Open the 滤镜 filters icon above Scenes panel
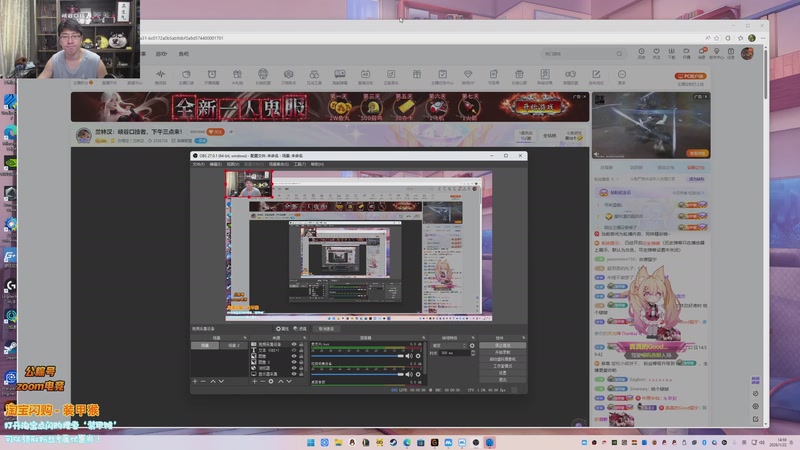This screenshot has width=800, height=450. [x=299, y=329]
